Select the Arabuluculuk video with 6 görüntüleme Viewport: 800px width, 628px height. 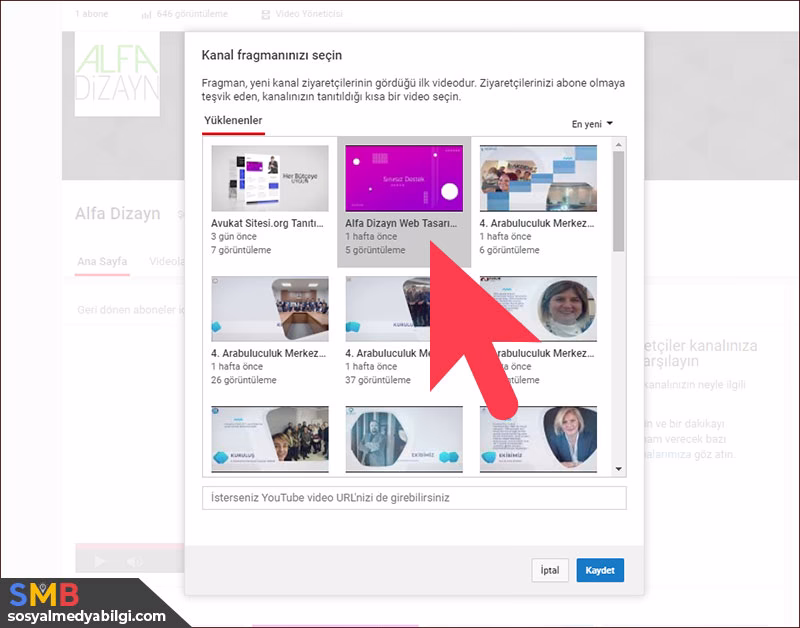pos(538,178)
